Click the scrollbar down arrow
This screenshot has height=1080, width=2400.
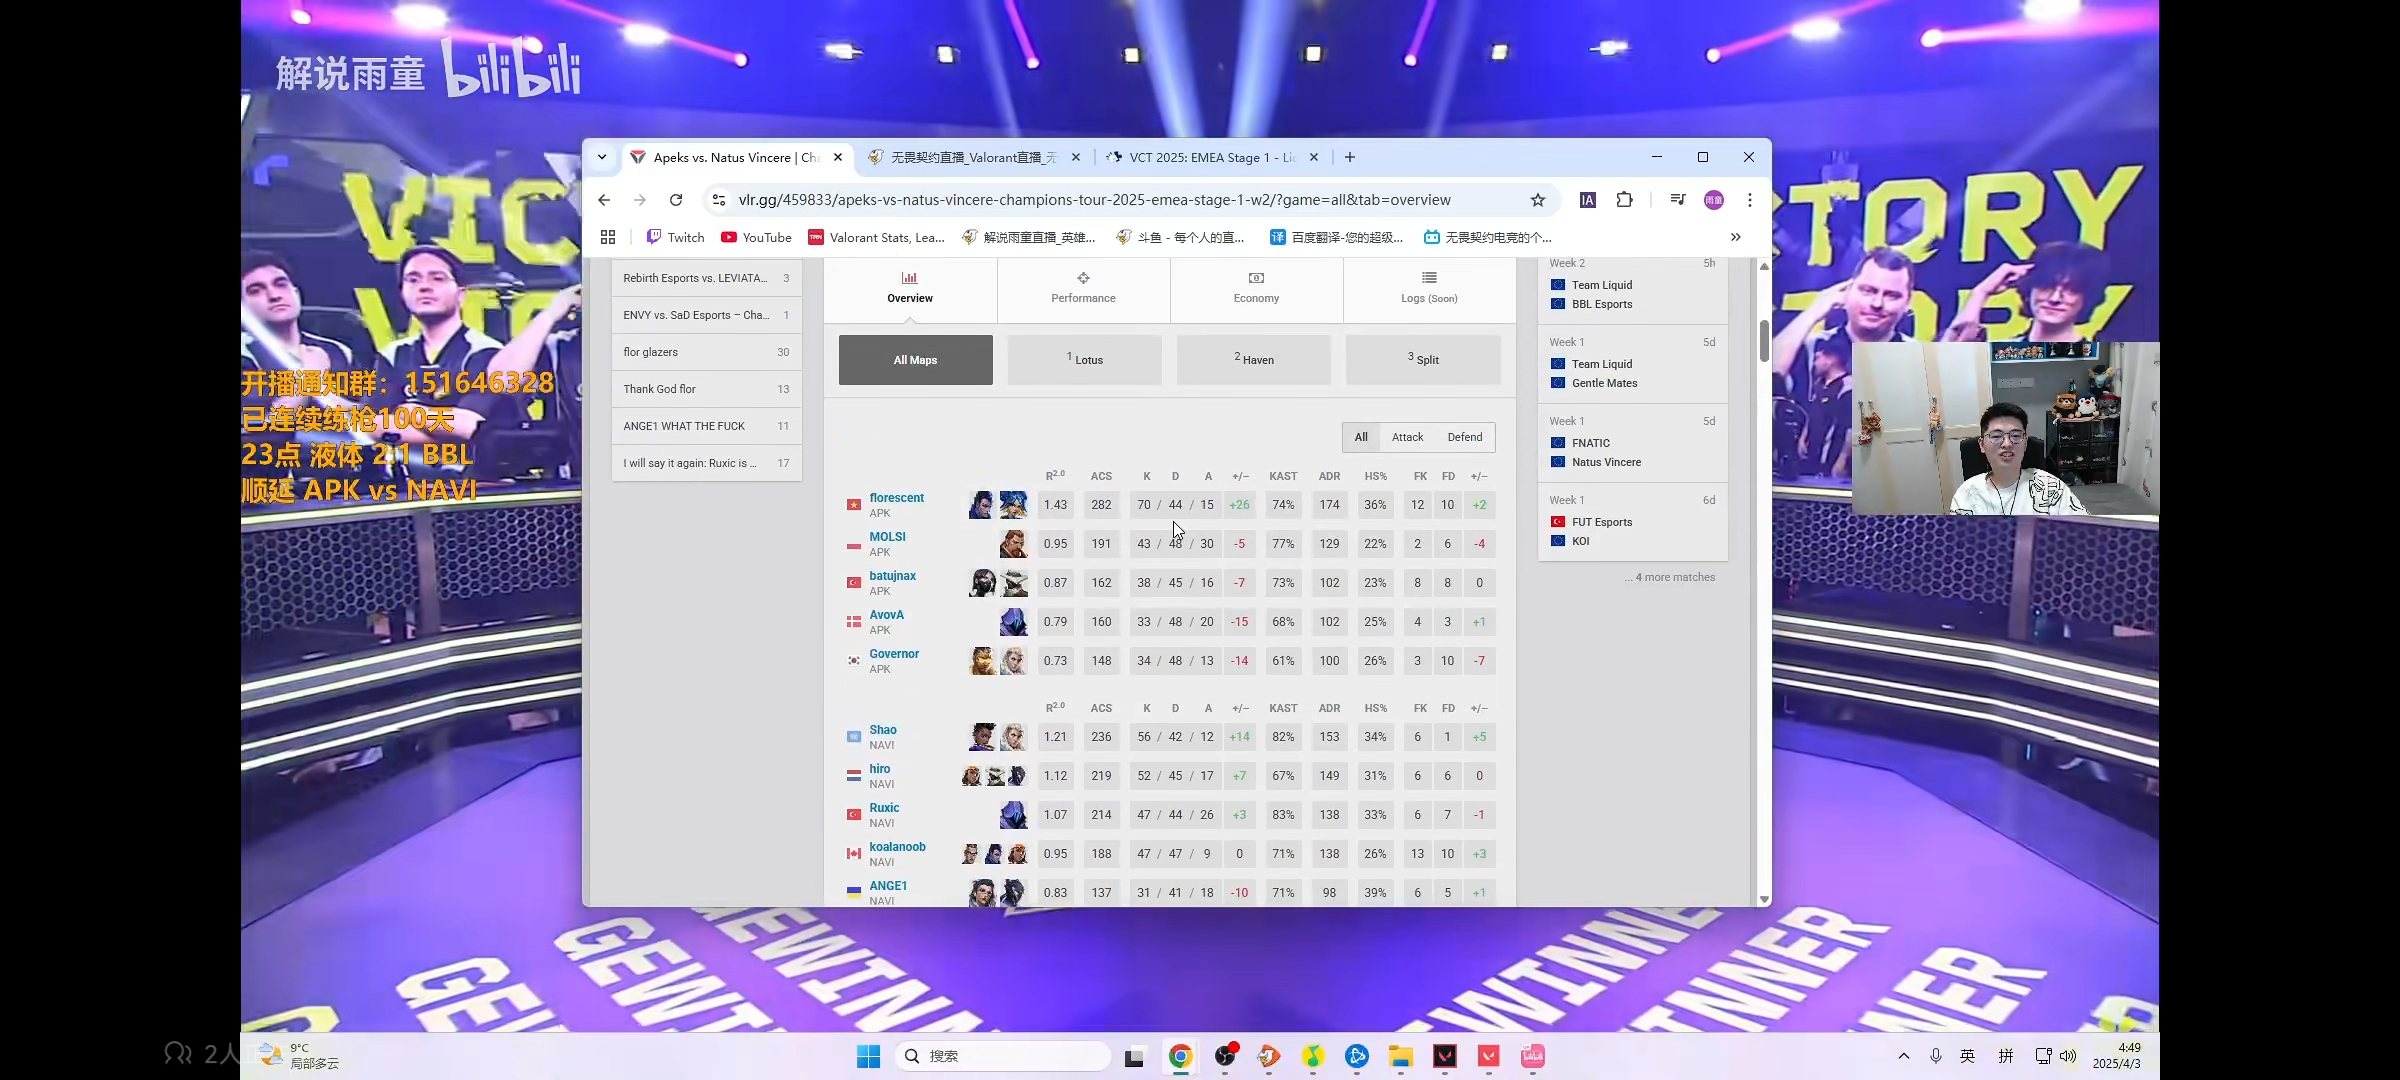(1764, 899)
